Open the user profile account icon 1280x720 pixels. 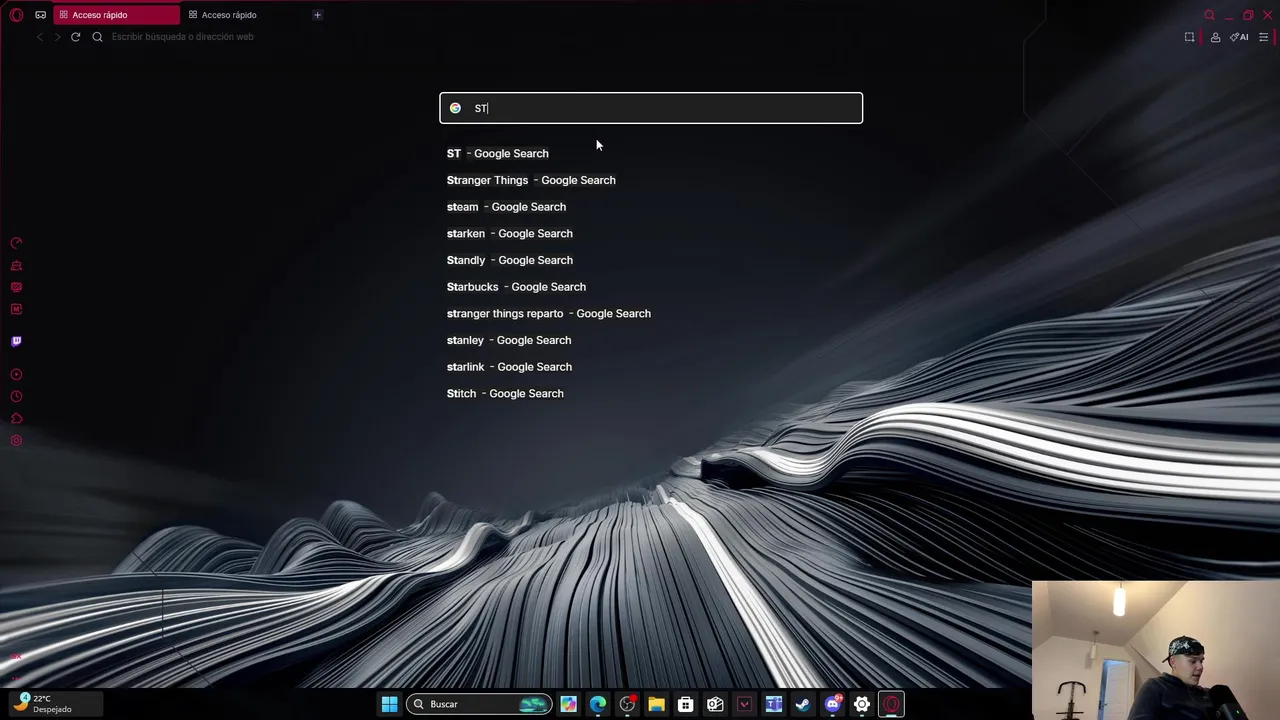pyautogui.click(x=1215, y=37)
